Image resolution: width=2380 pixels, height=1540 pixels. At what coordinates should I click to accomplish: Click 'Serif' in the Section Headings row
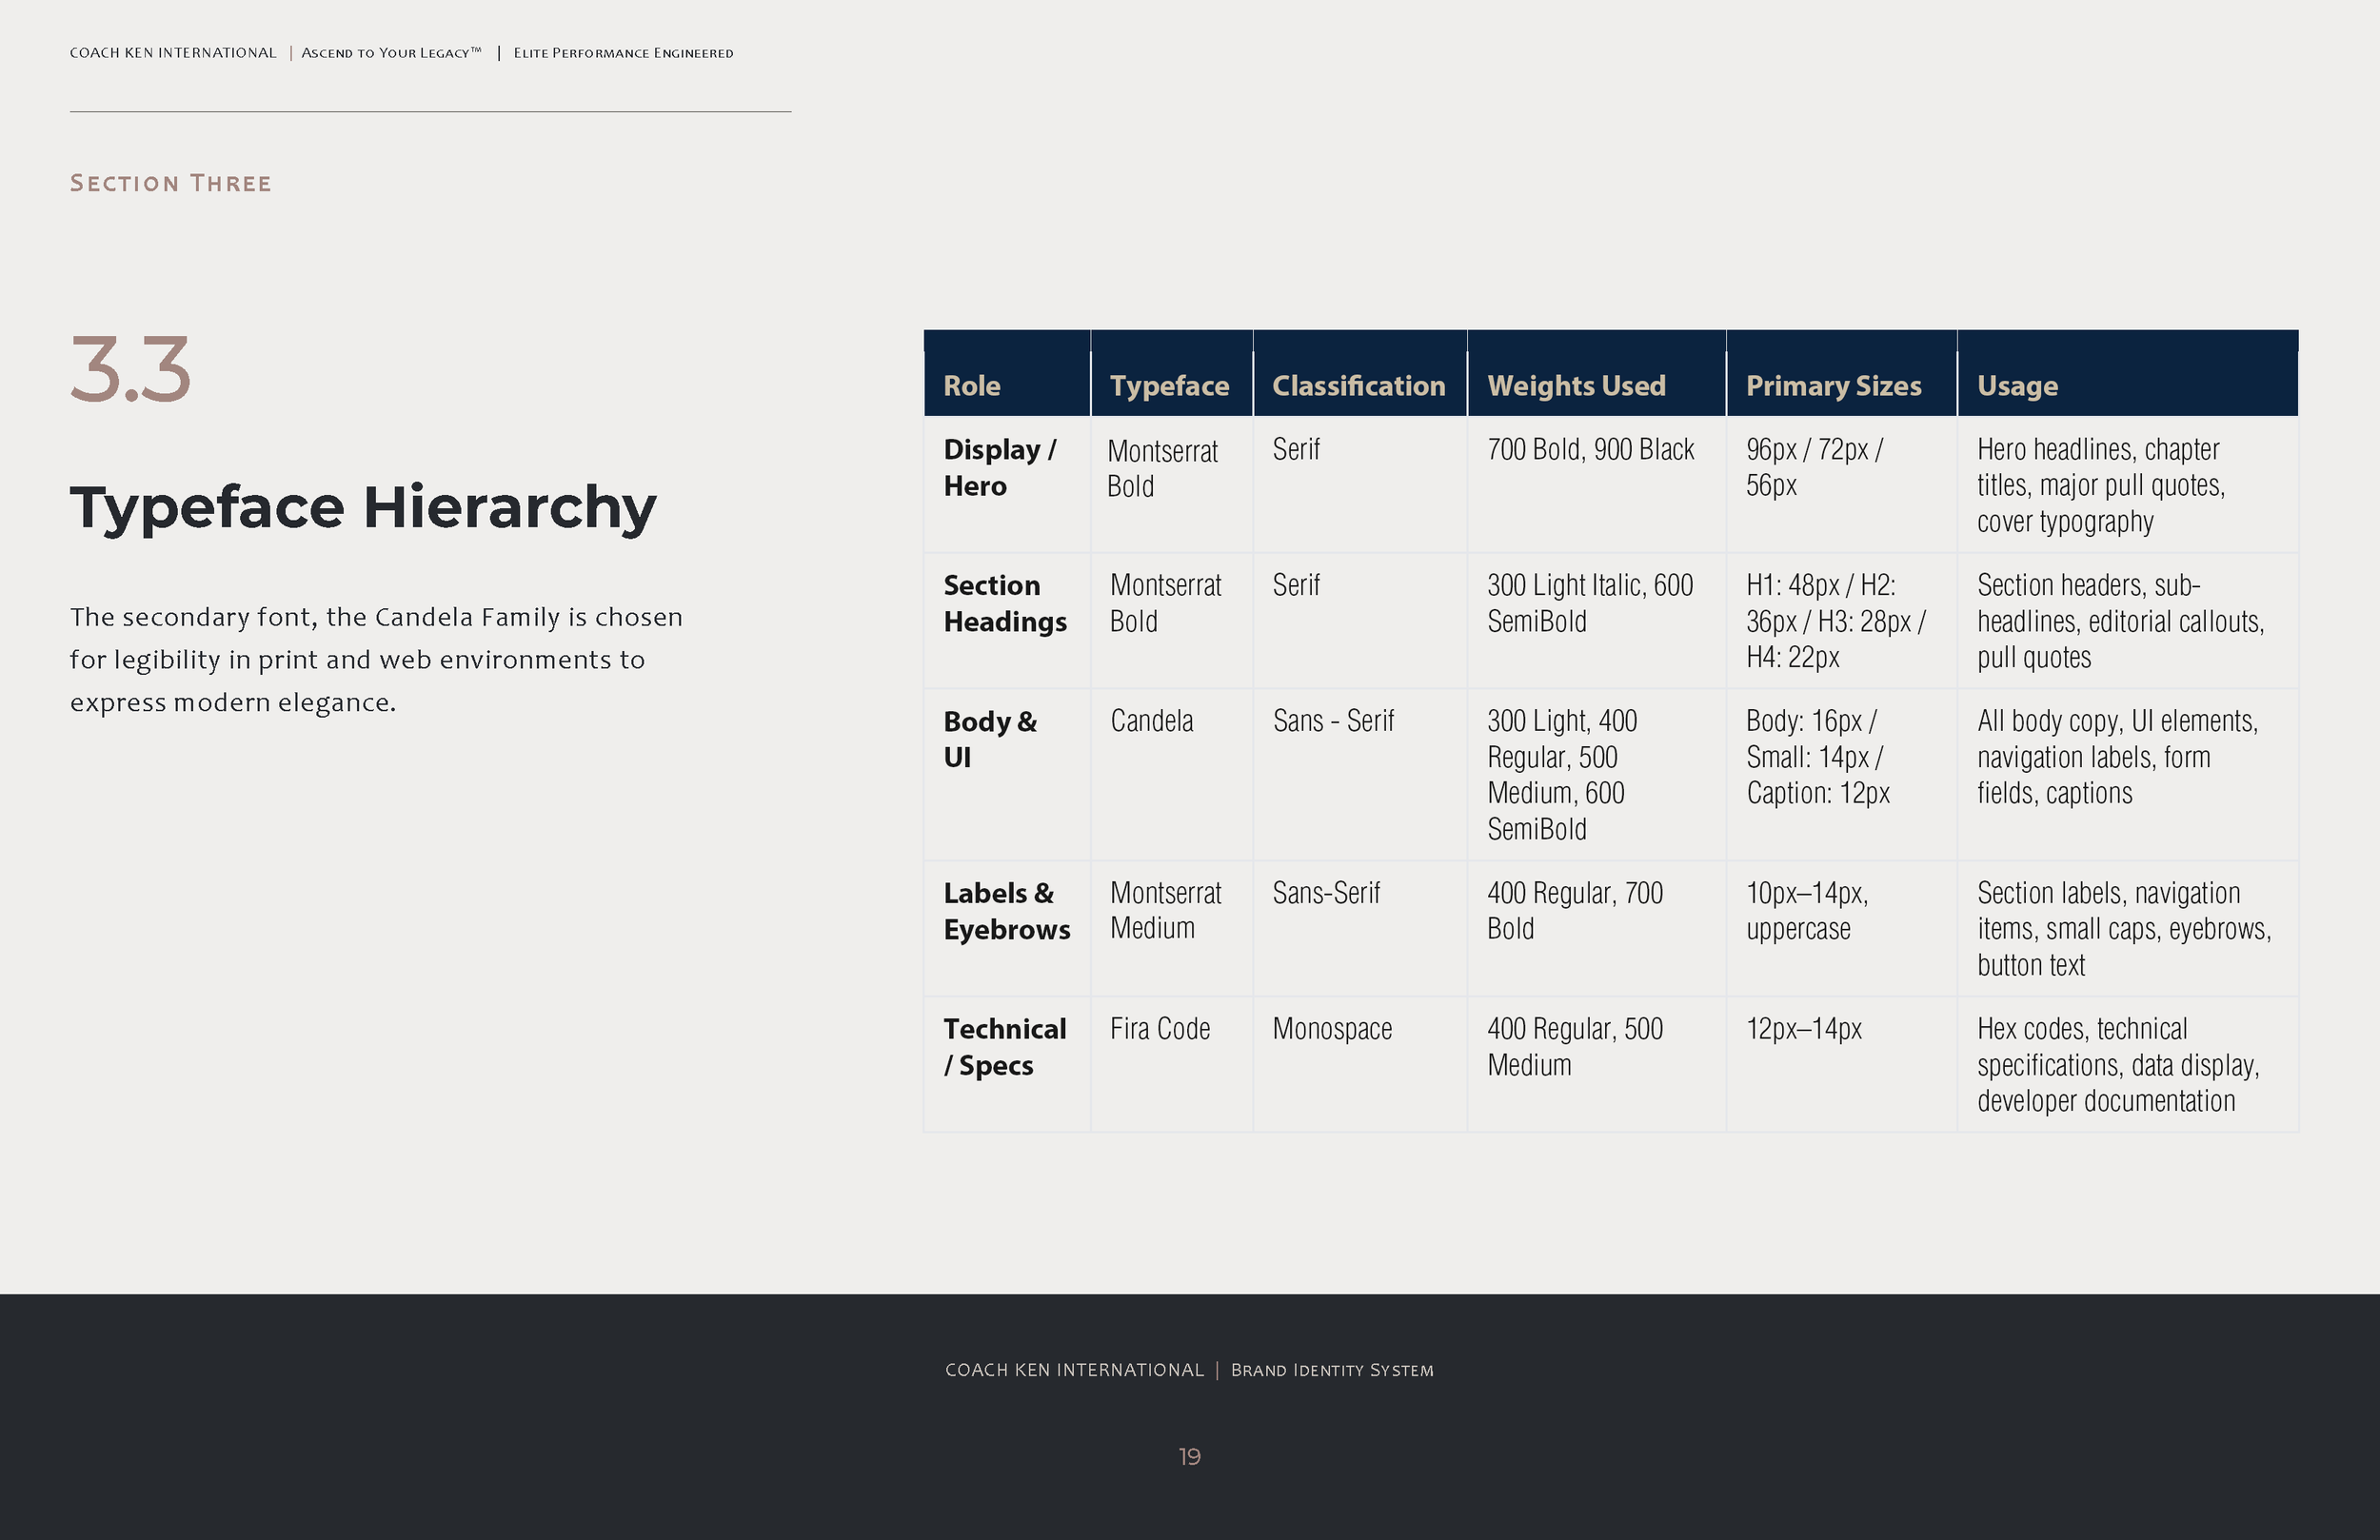click(x=1296, y=585)
